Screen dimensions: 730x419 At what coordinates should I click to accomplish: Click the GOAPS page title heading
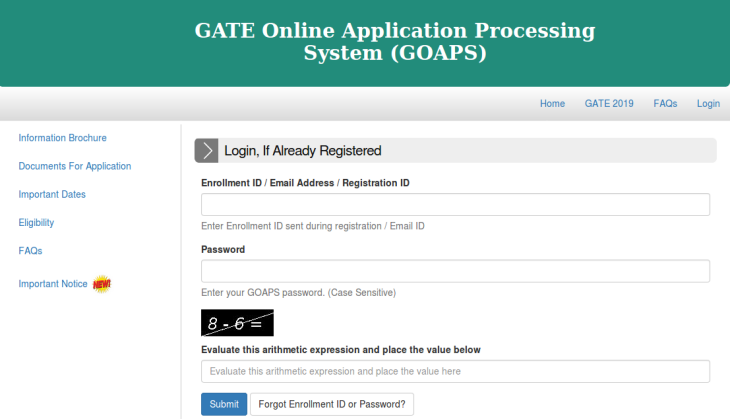(x=395, y=41)
